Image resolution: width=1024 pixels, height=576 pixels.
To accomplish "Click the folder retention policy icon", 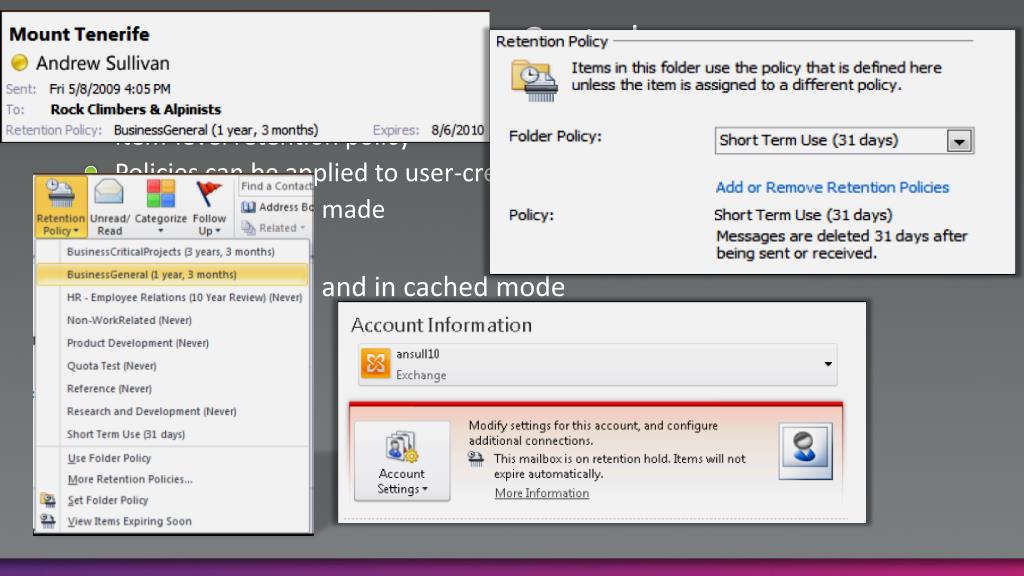I will (x=534, y=81).
